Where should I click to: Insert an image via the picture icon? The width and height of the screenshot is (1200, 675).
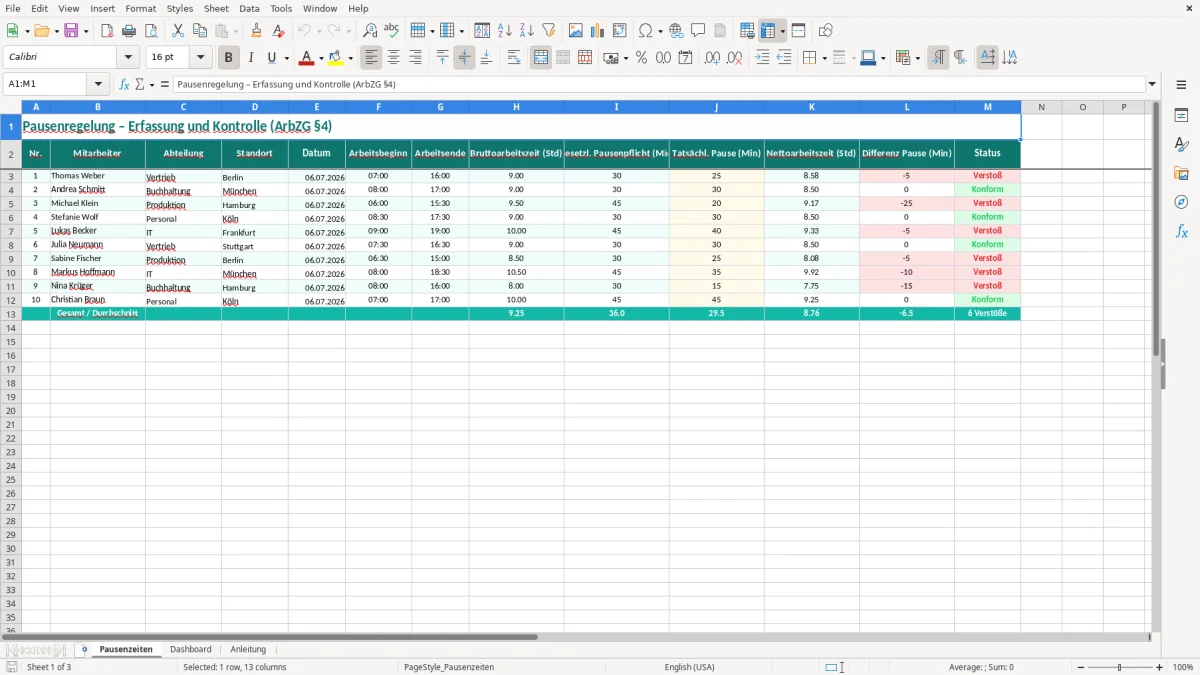(576, 31)
